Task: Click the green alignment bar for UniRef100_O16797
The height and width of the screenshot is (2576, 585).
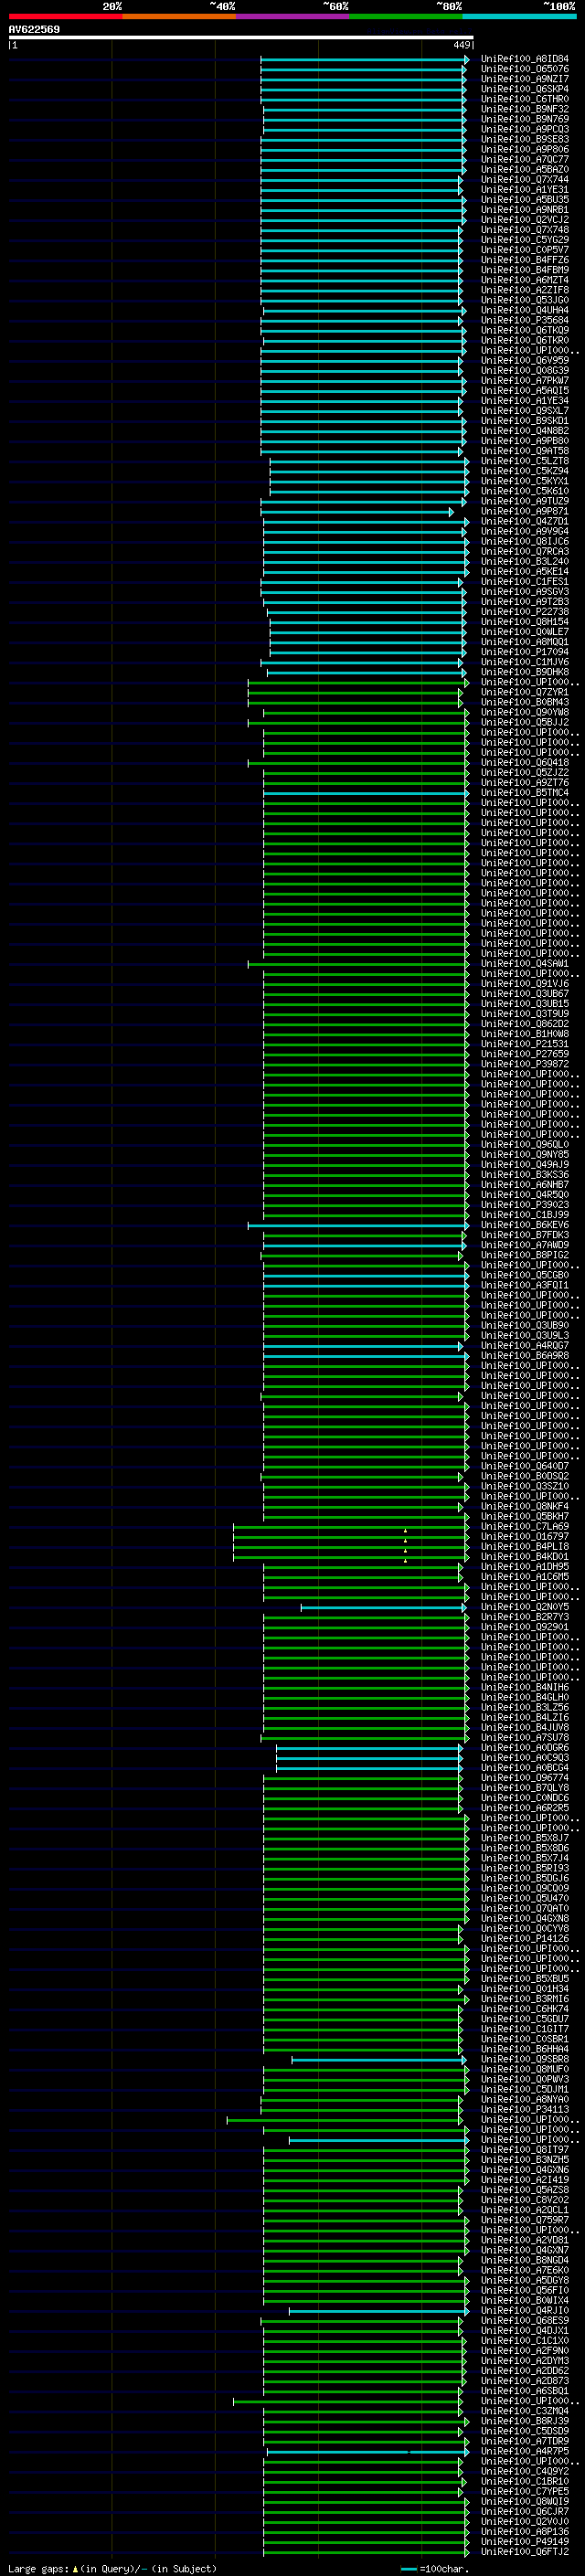Action: 351,1537
